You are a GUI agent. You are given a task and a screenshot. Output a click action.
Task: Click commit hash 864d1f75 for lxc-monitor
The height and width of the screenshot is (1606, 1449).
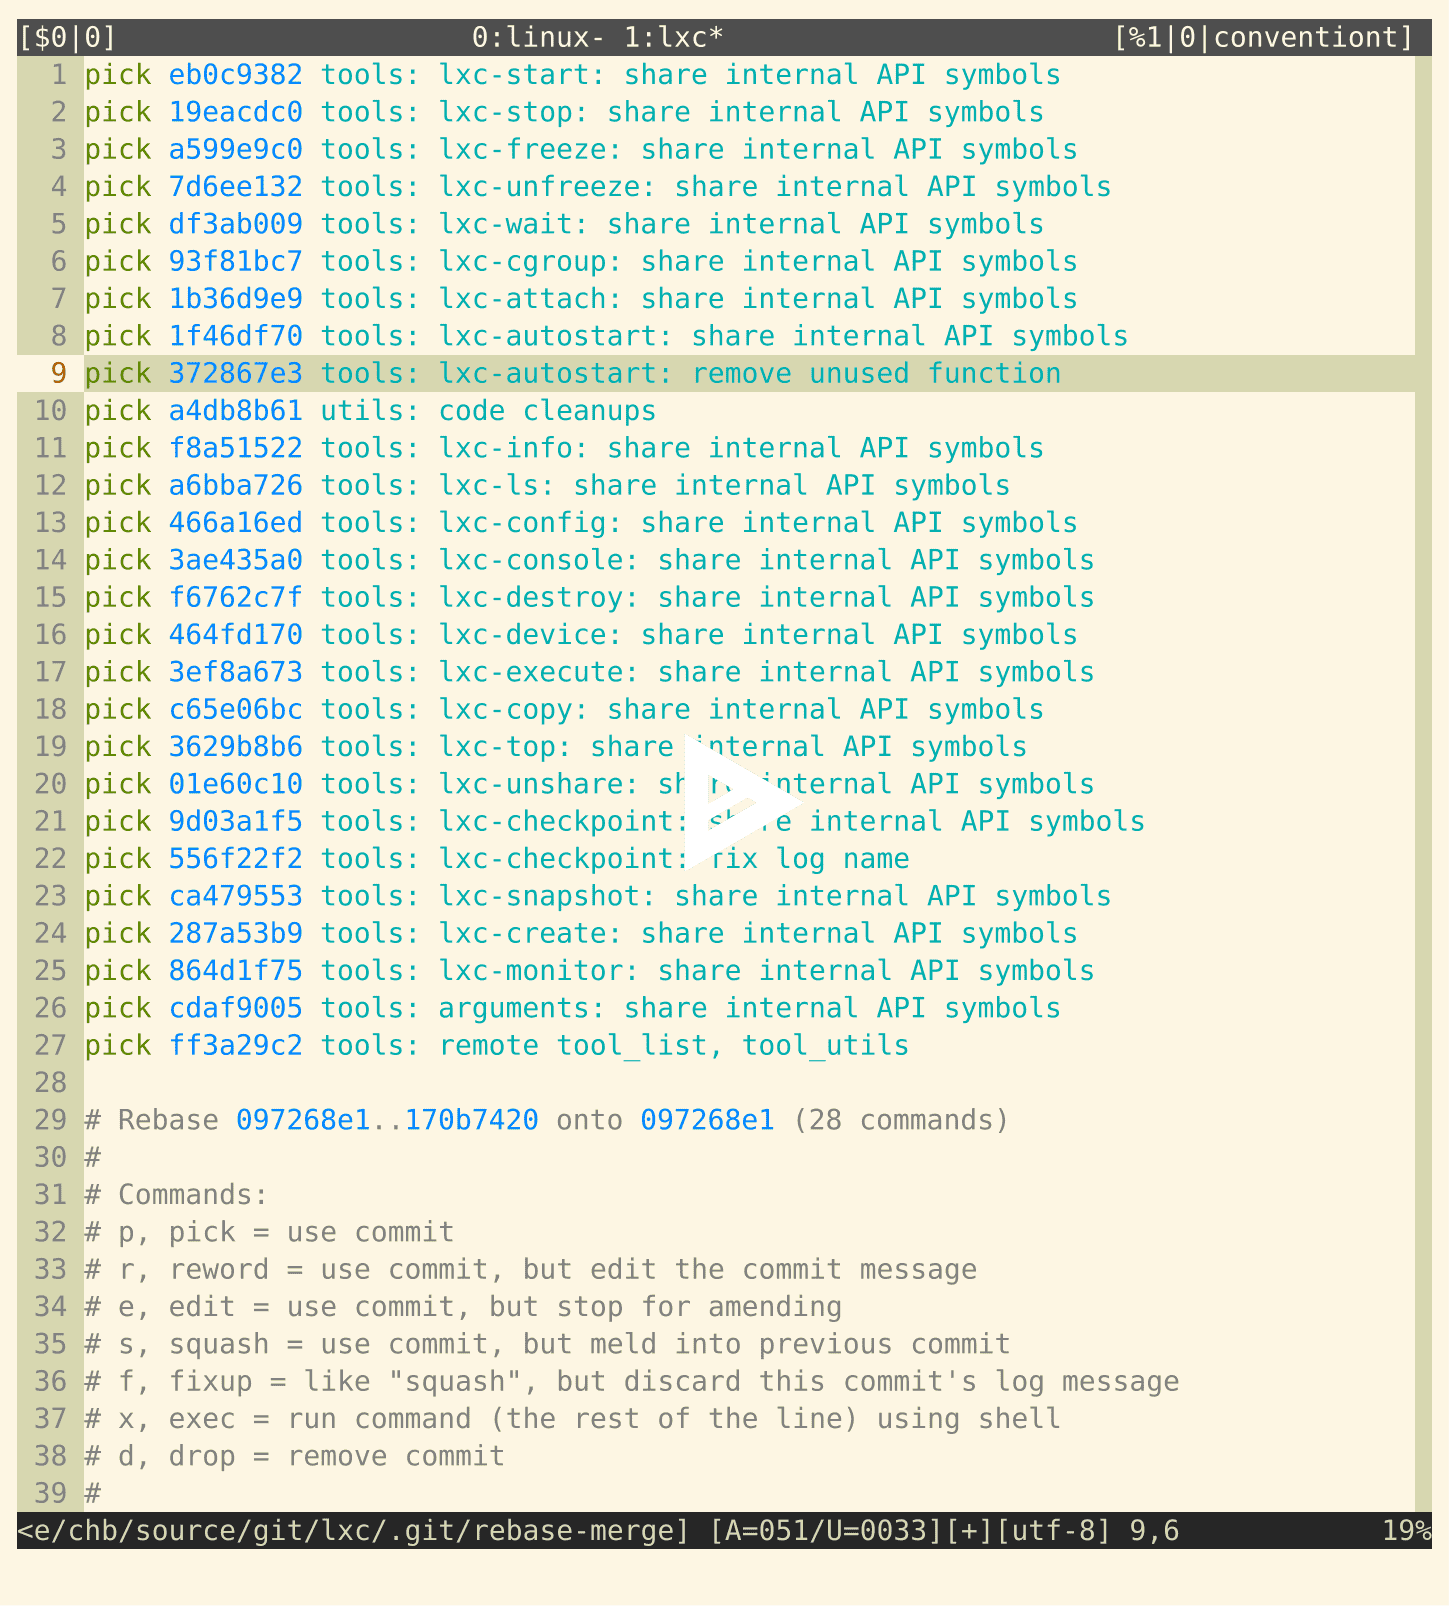coord(235,971)
